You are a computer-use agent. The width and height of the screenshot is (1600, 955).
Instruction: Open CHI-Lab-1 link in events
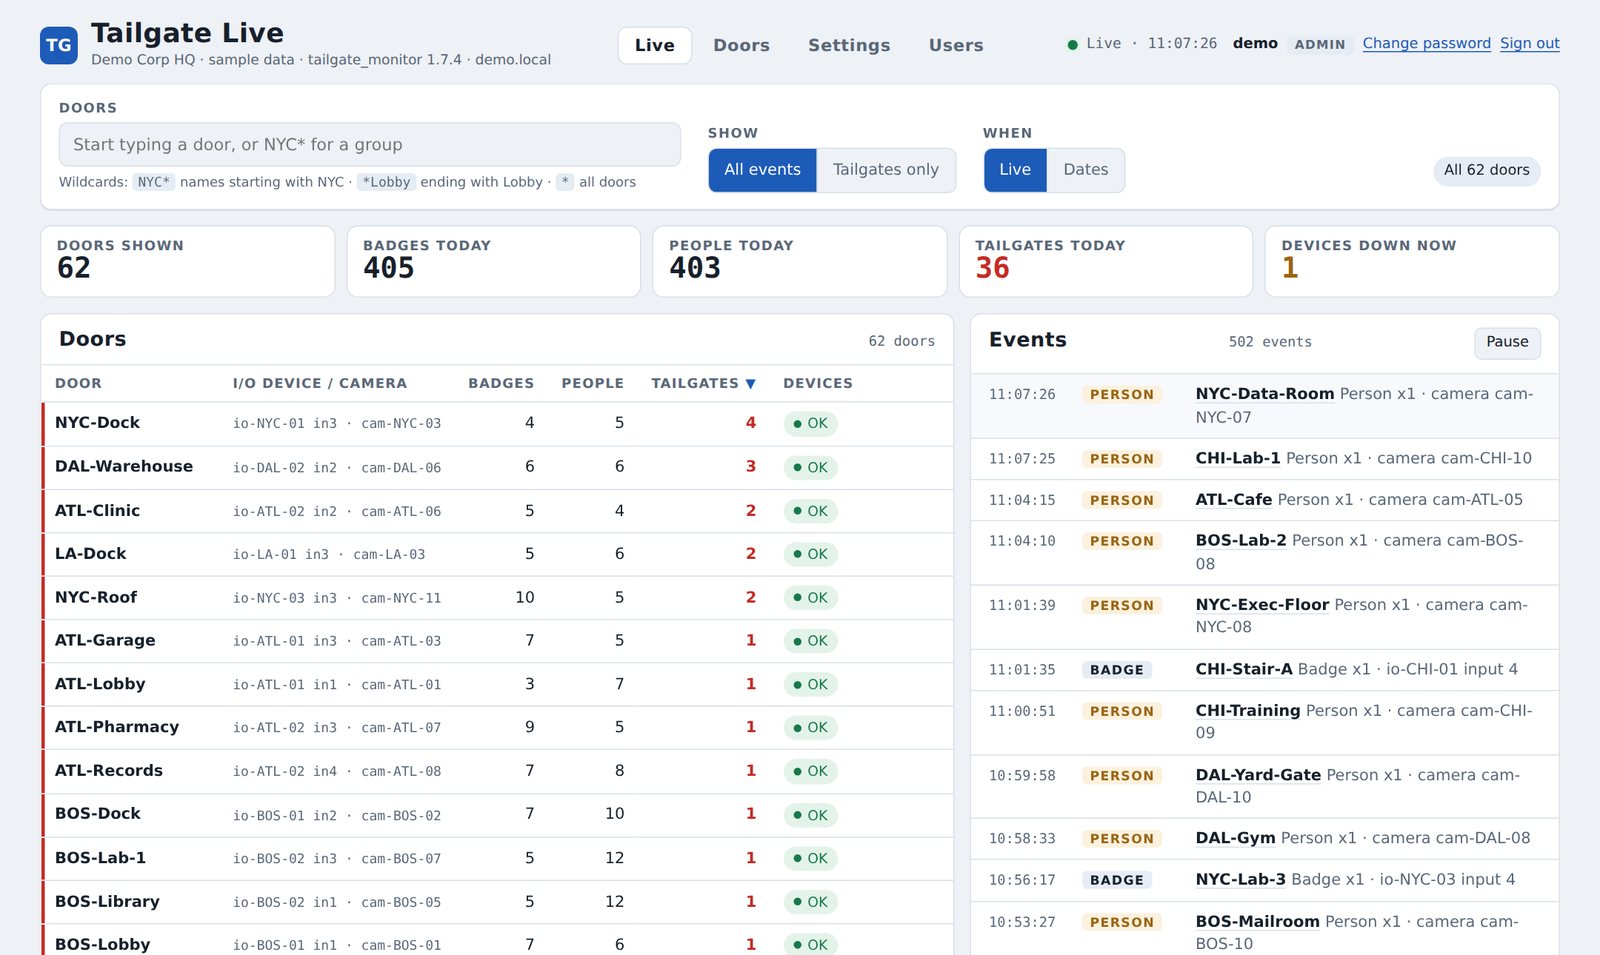(1238, 458)
